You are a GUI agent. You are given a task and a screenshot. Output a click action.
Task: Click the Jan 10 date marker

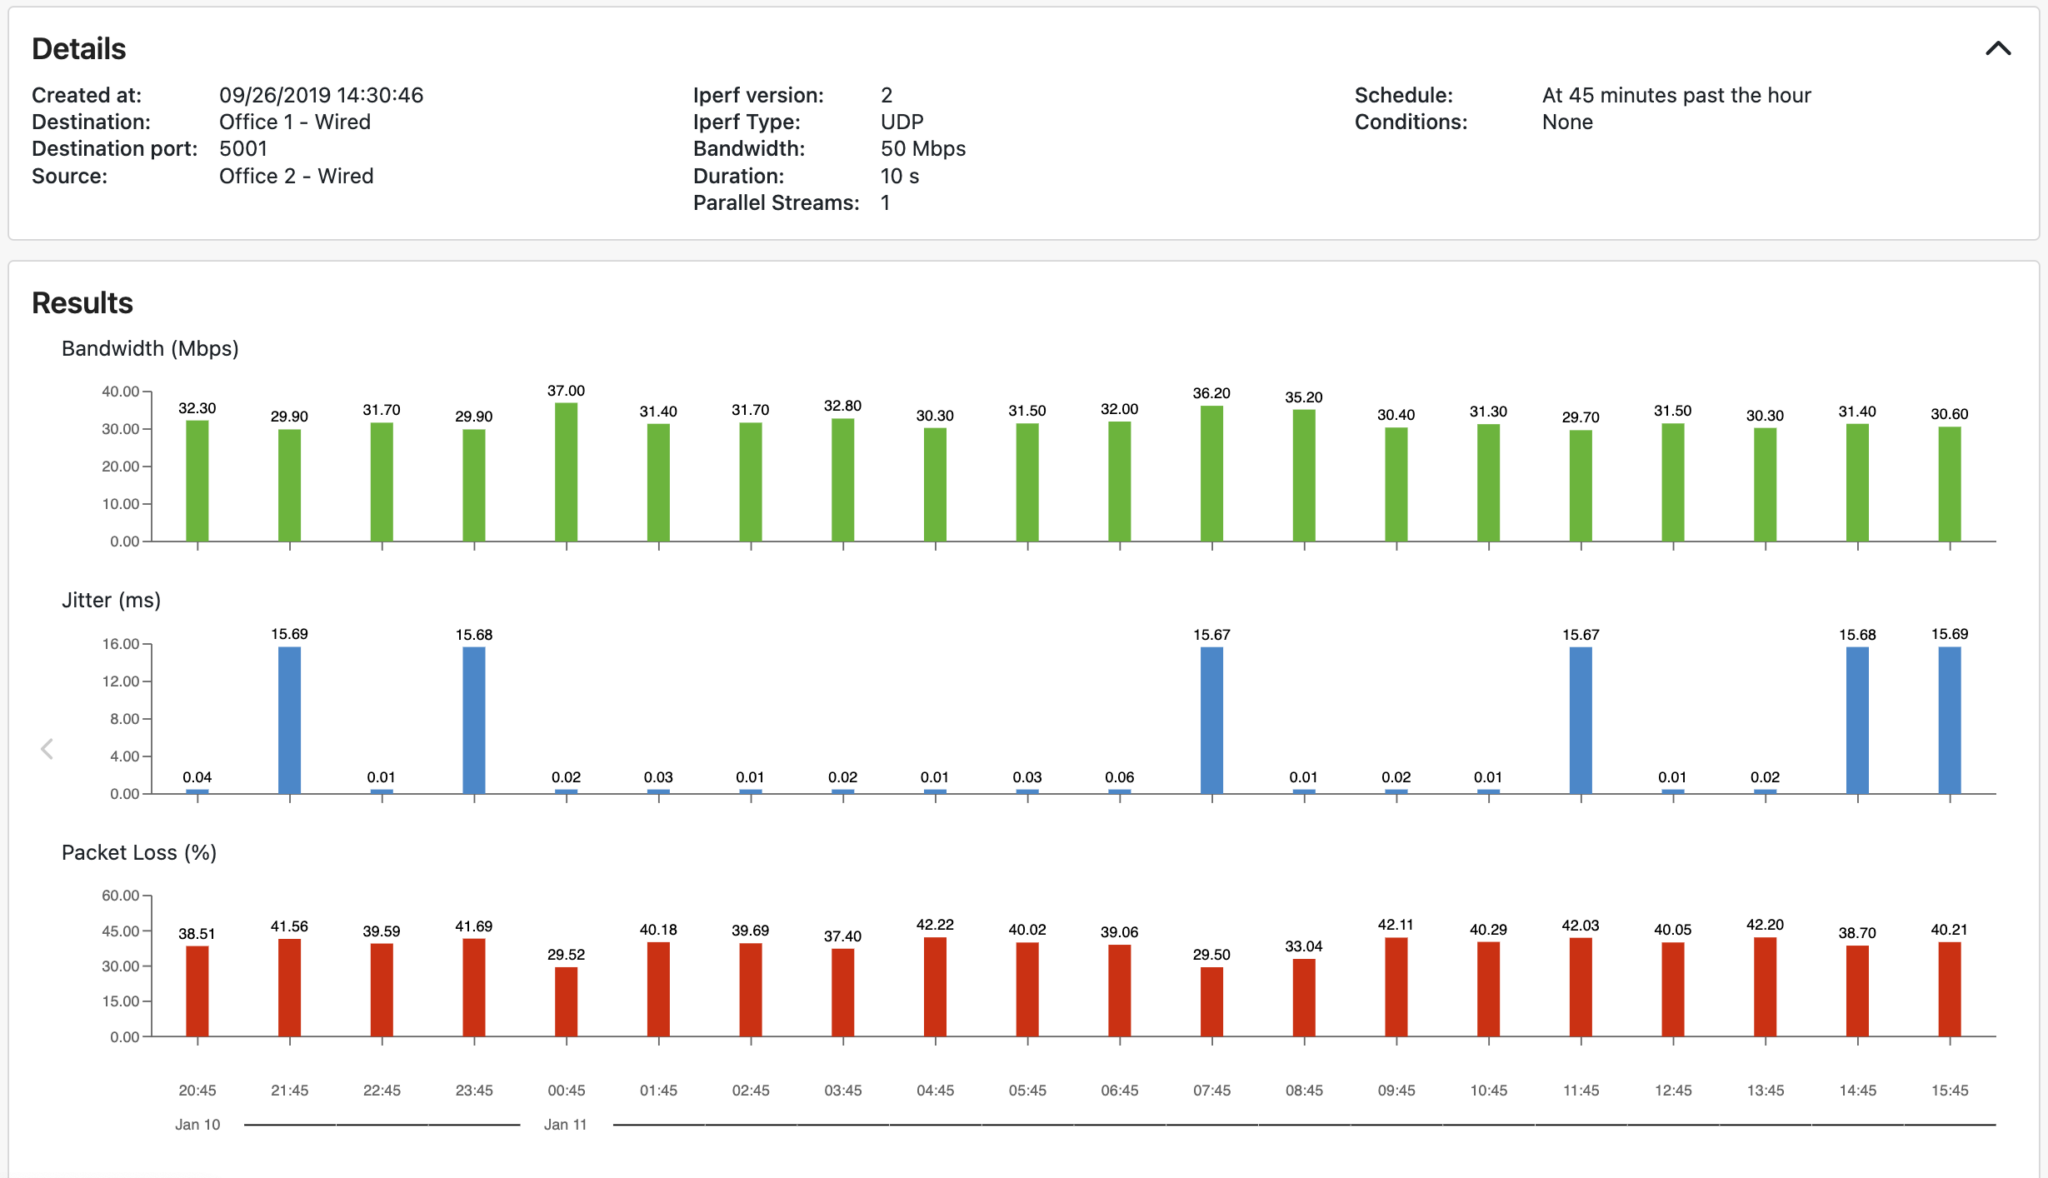(x=197, y=1123)
